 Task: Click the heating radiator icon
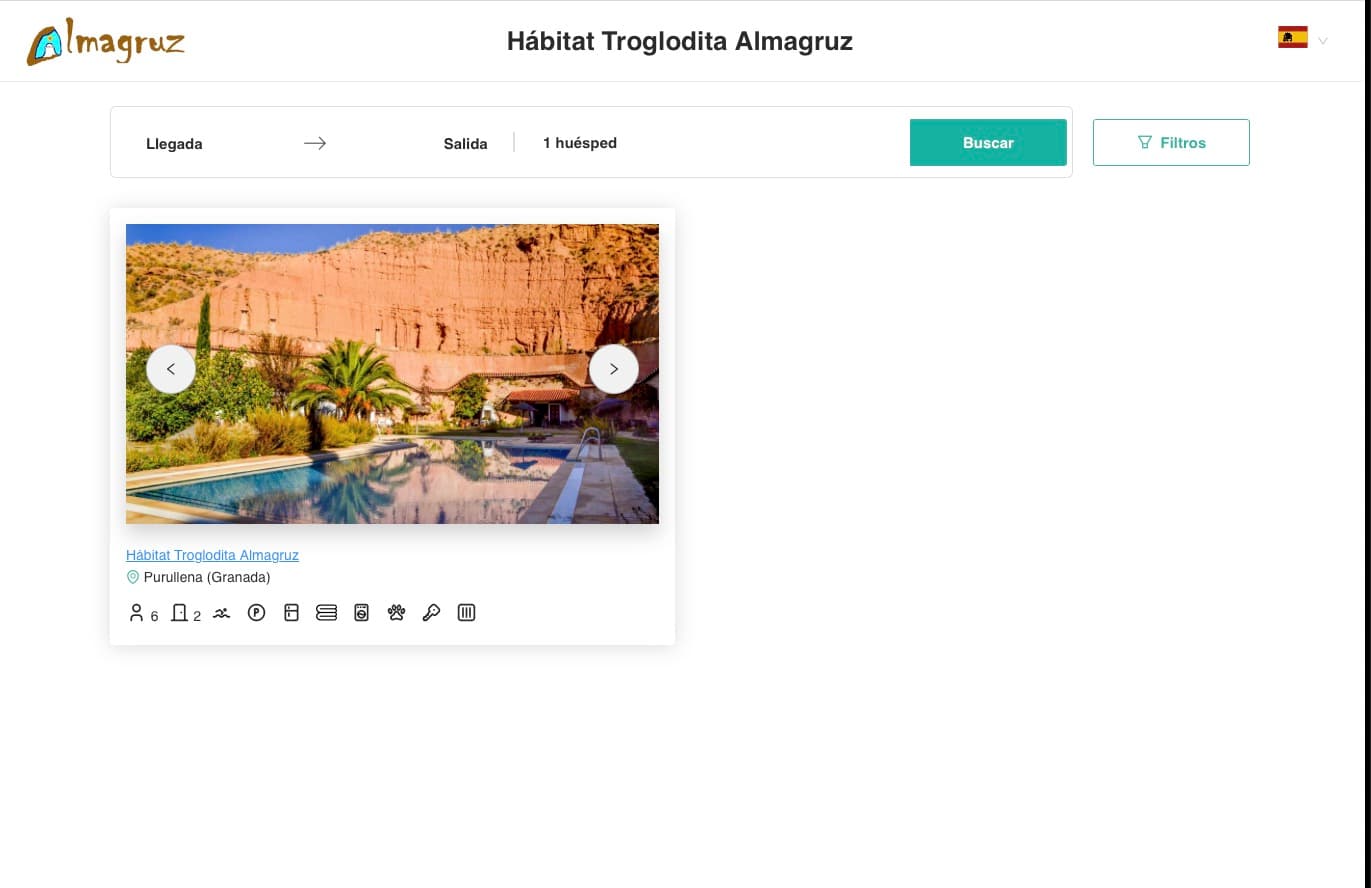[x=466, y=613]
